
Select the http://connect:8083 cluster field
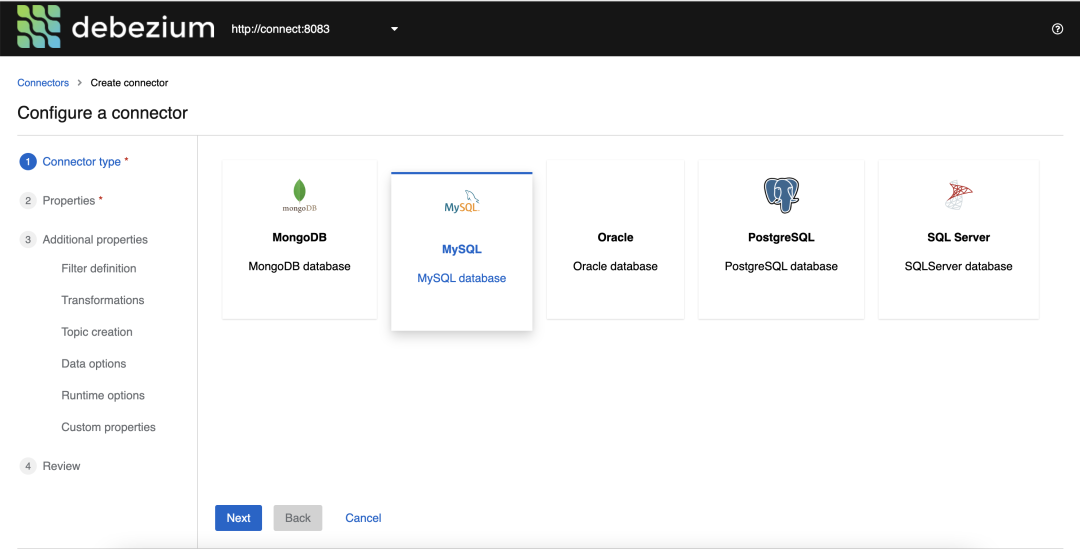(x=315, y=29)
